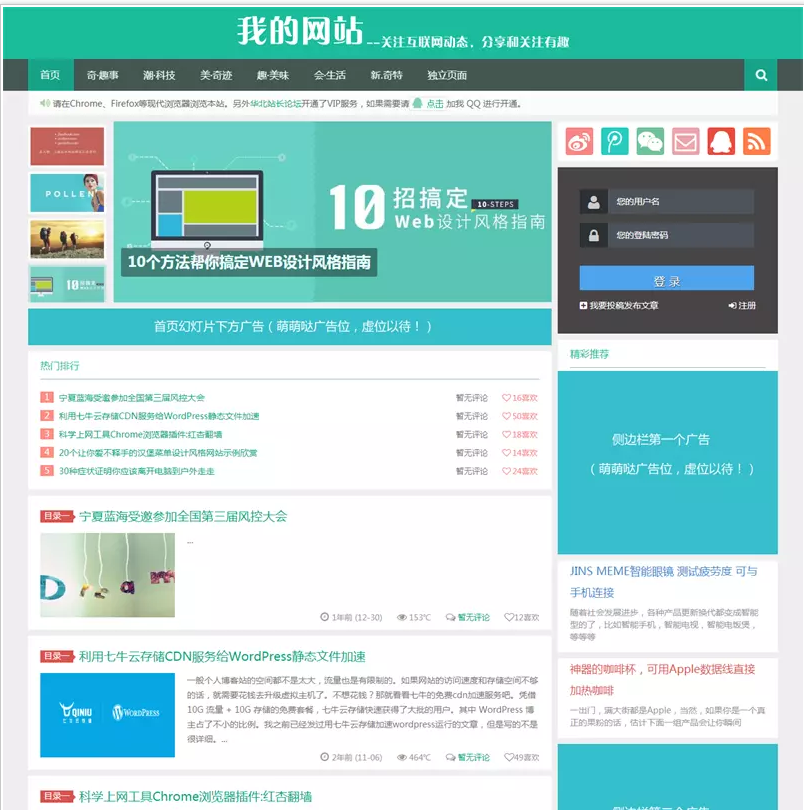Click 暂无评论 under the 153℃ article
The height and width of the screenshot is (810, 804).
pos(473,617)
